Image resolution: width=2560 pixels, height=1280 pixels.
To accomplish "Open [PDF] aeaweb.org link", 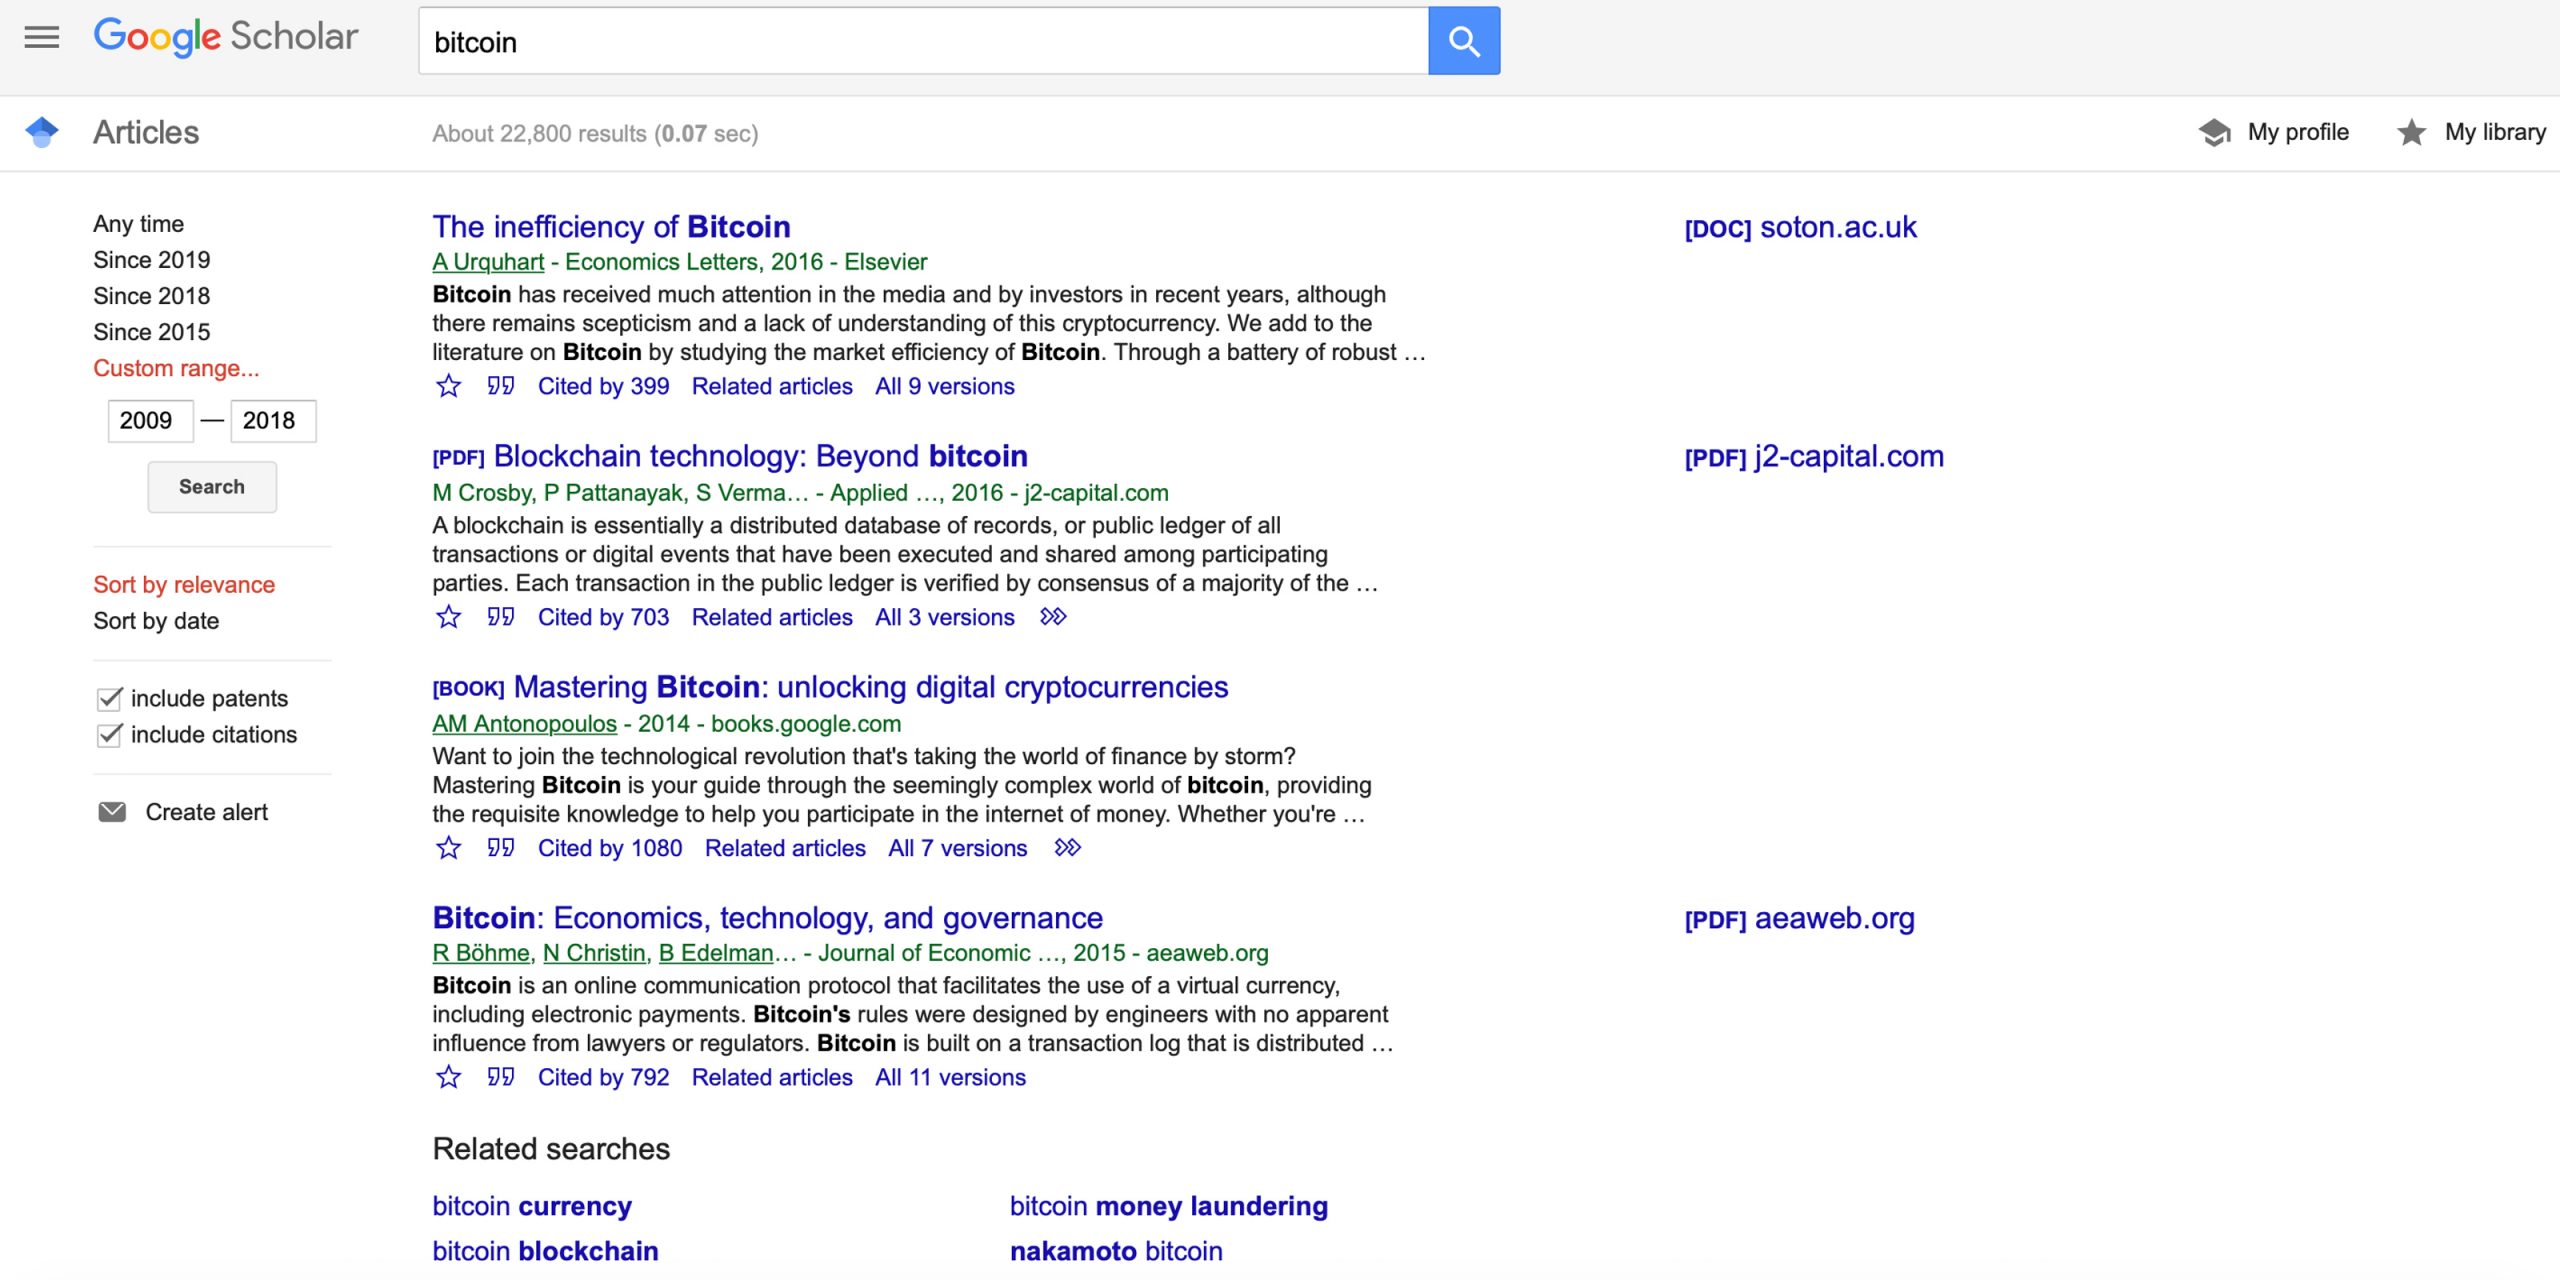I will 1799,918.
